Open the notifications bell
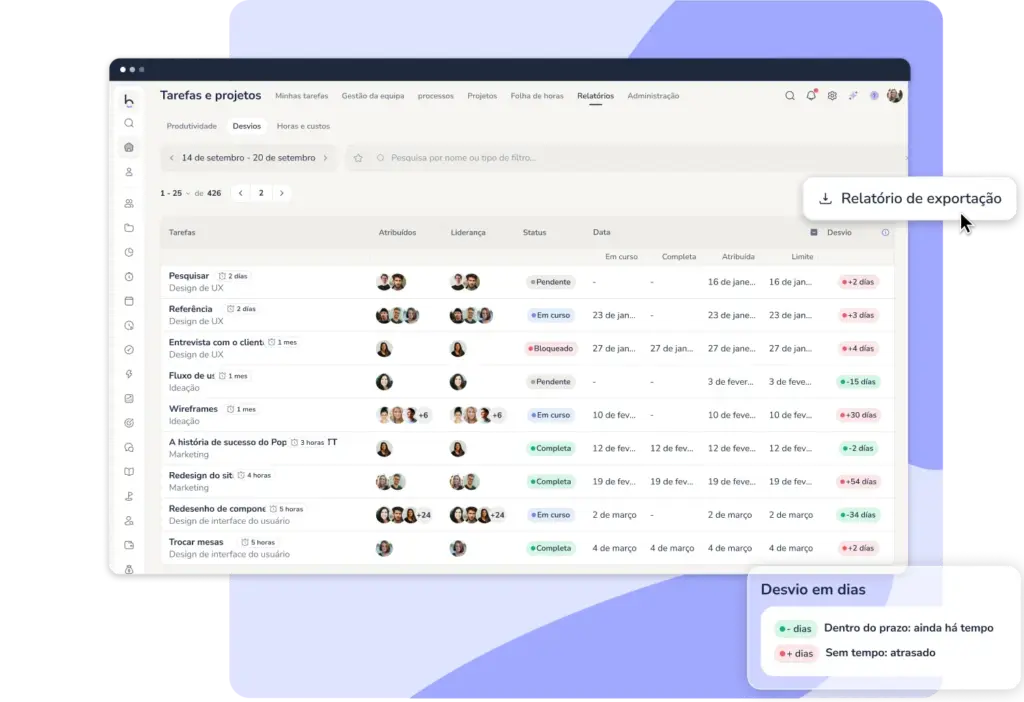Image resolution: width=1024 pixels, height=702 pixels. click(811, 95)
